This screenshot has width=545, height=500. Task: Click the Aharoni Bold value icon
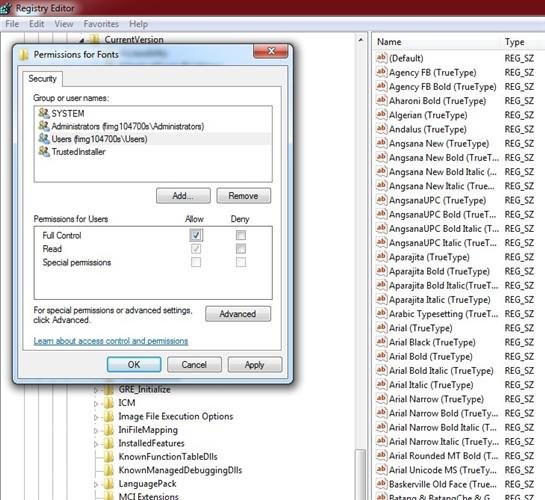click(381, 100)
